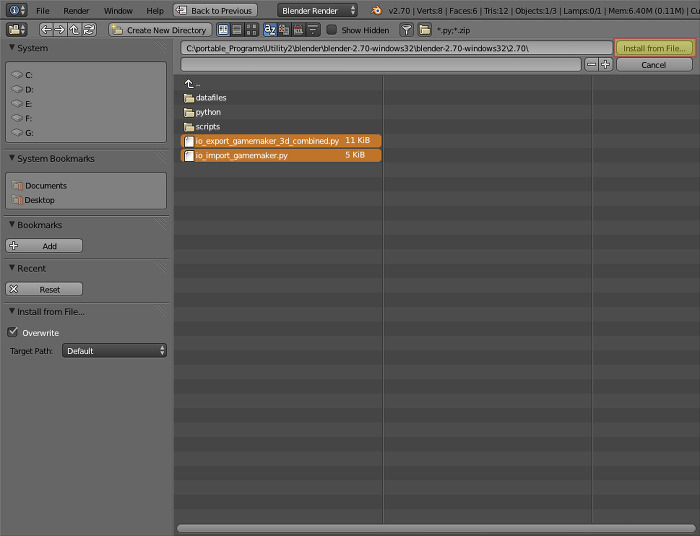This screenshot has width=700, height=536.
Task: Switch to thumbnail display mode
Action: pyautogui.click(x=252, y=30)
